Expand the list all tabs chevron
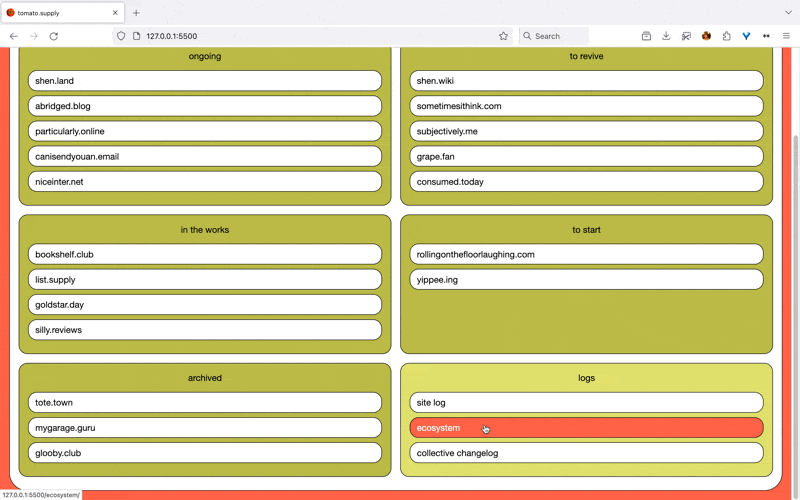Image resolution: width=800 pixels, height=500 pixels. coord(786,13)
